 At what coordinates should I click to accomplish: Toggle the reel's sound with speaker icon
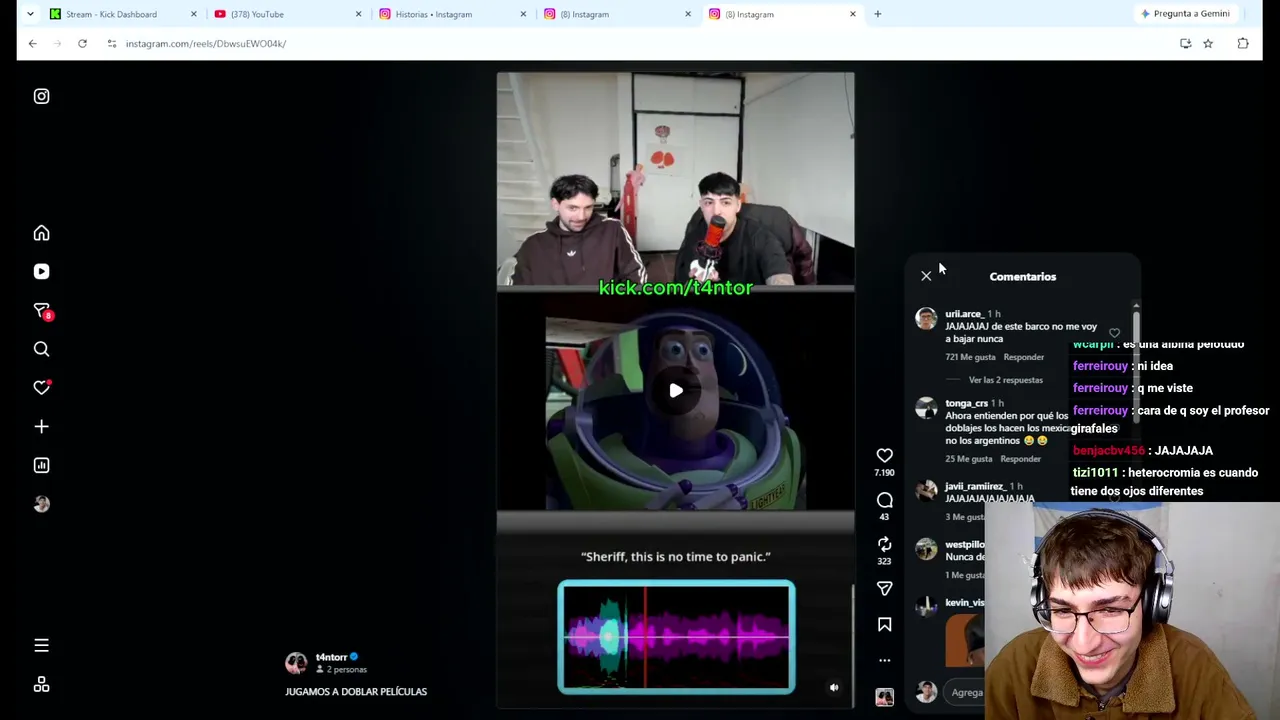click(x=834, y=687)
